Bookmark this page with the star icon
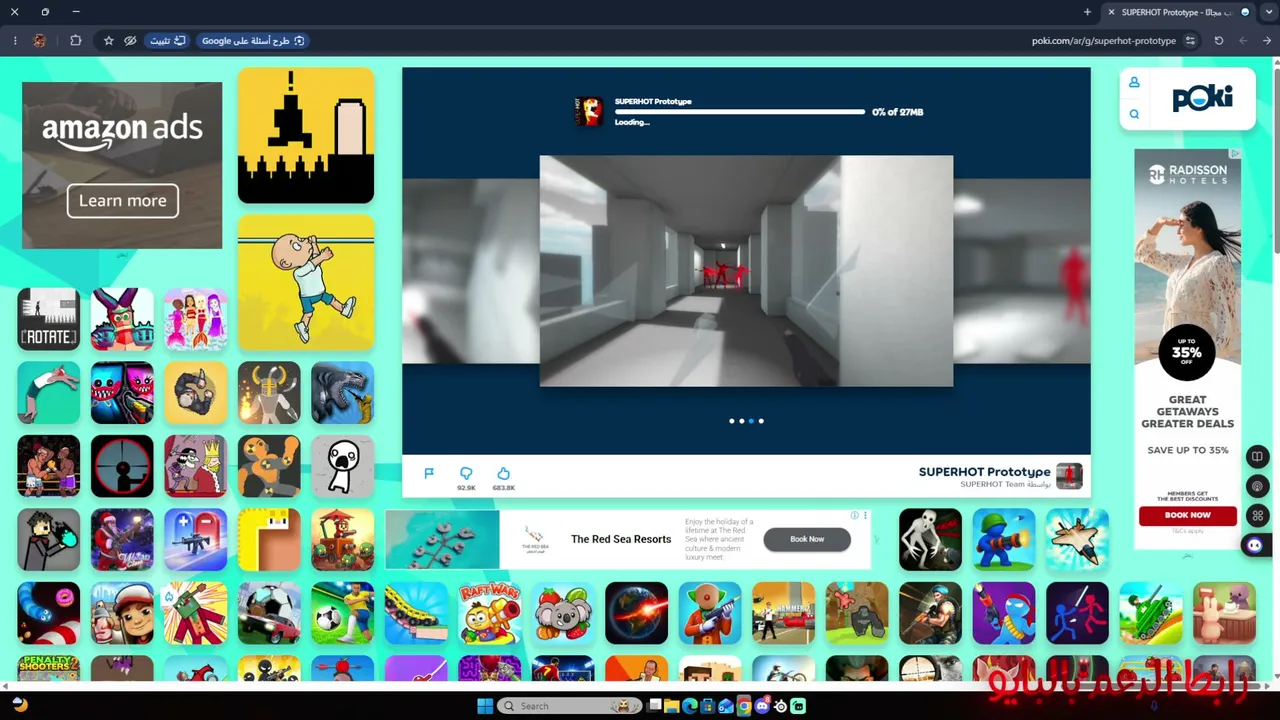The width and height of the screenshot is (1280, 720). pos(109,41)
